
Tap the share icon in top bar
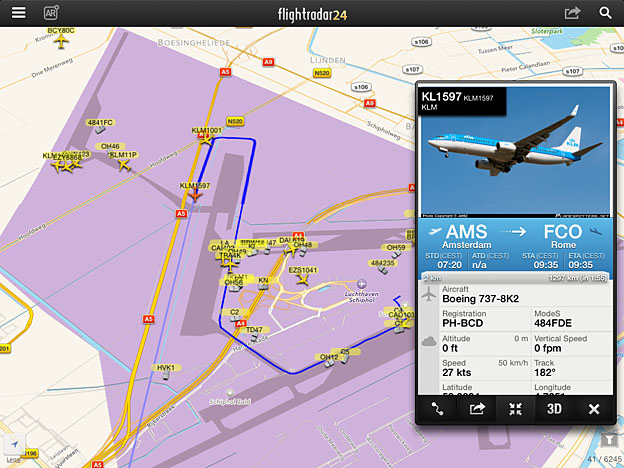click(x=572, y=13)
